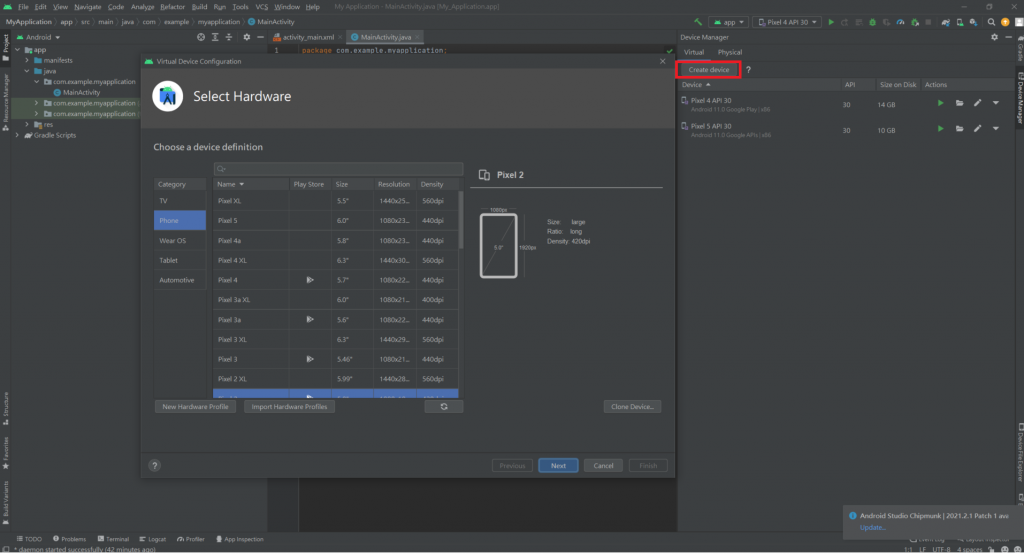Click the Make Project hammer icon

pyautogui.click(x=698, y=22)
